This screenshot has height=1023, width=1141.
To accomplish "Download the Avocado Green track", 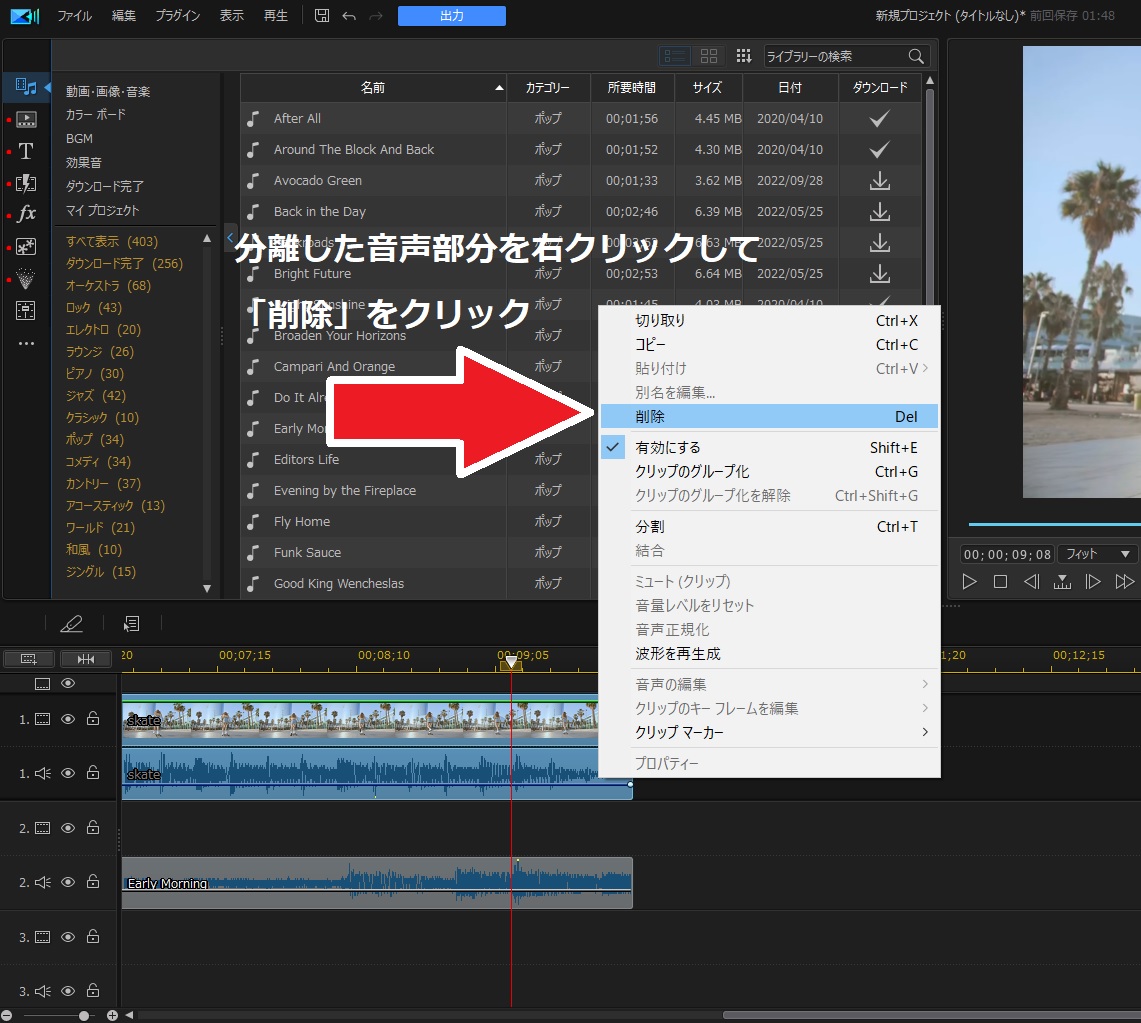I will click(x=879, y=181).
